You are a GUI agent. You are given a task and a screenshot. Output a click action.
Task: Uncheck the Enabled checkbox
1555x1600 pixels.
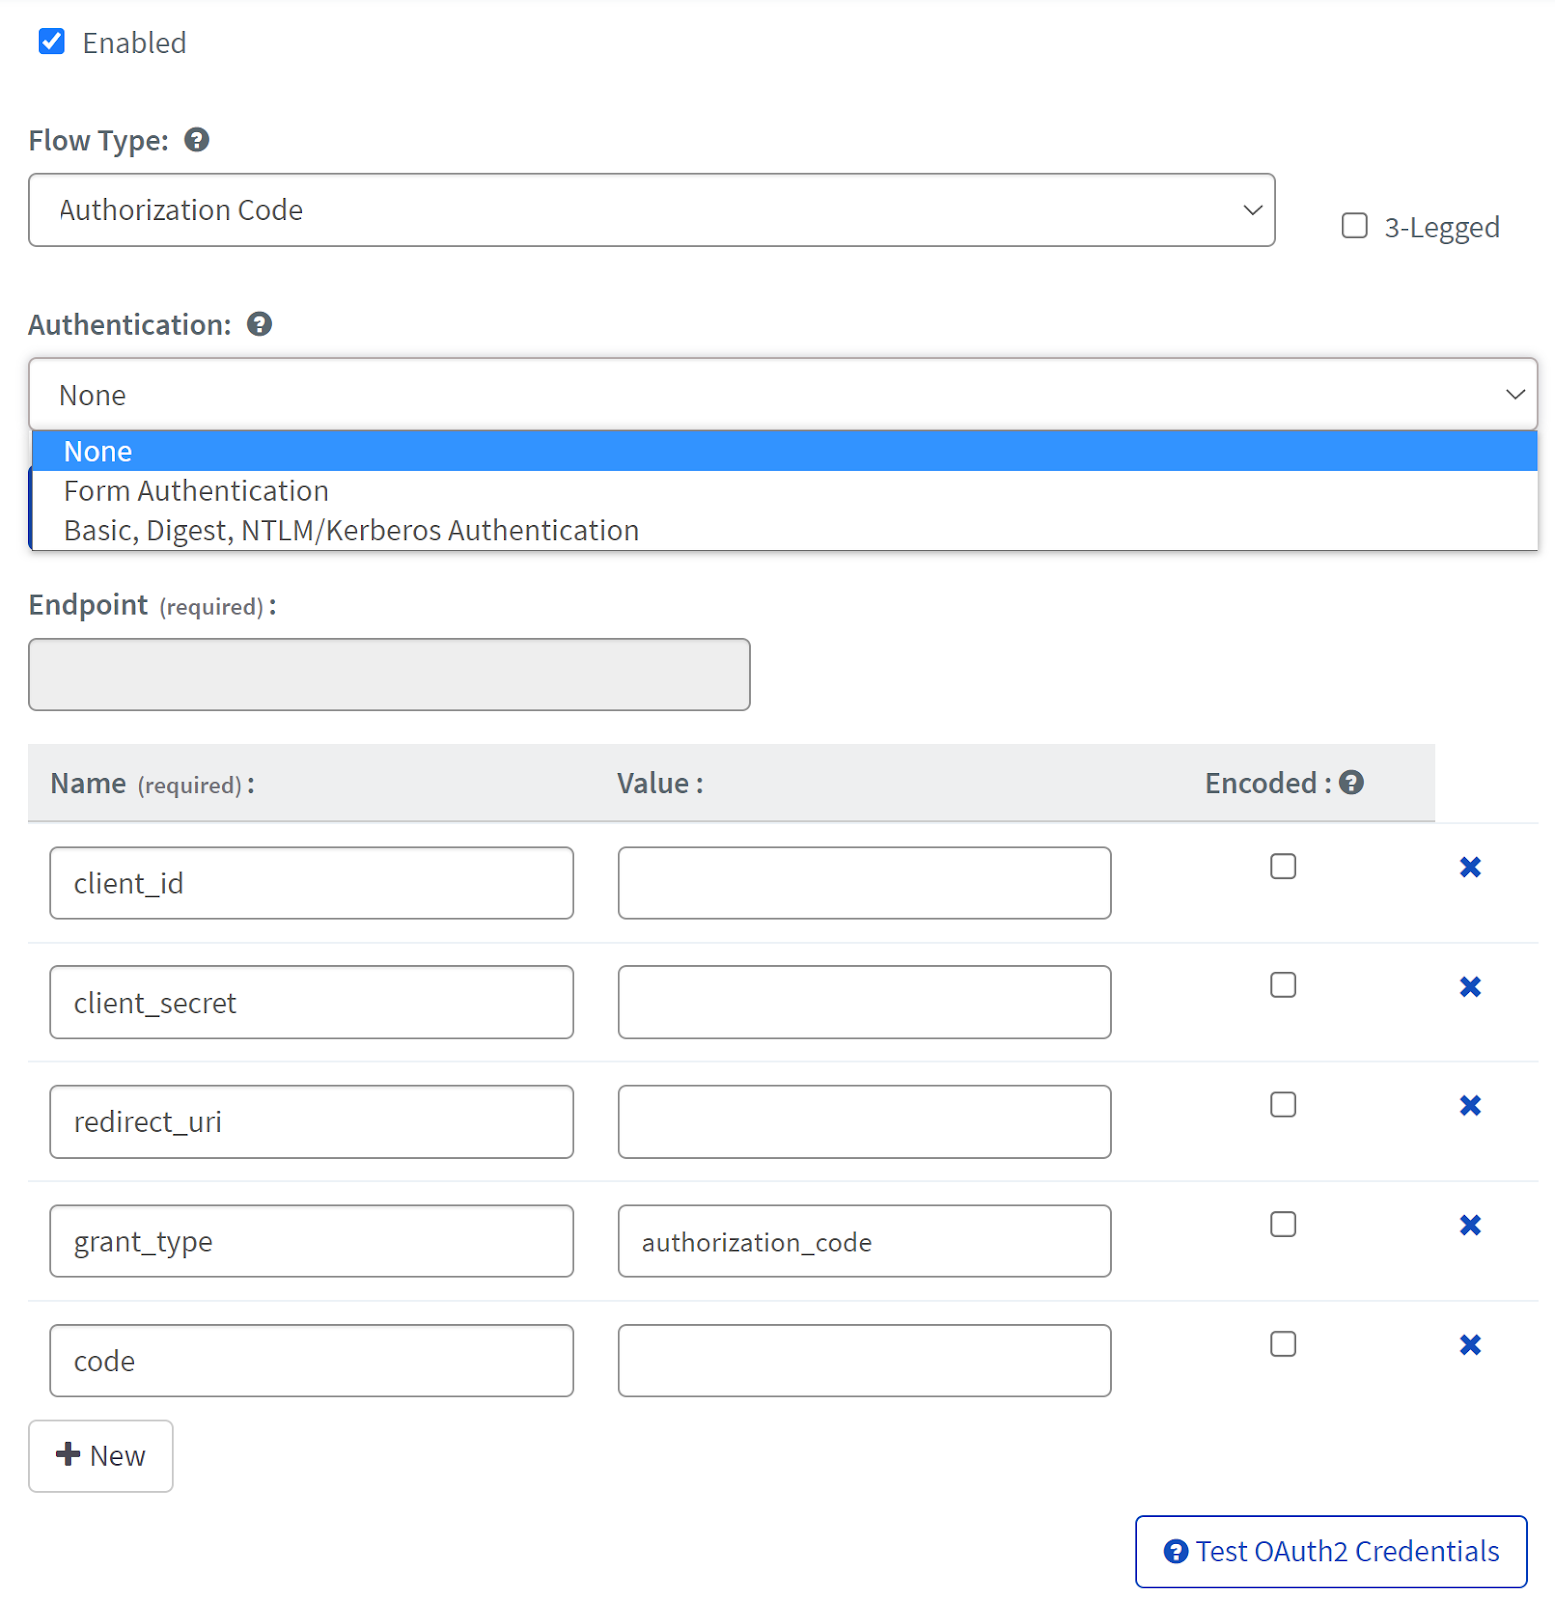52,42
